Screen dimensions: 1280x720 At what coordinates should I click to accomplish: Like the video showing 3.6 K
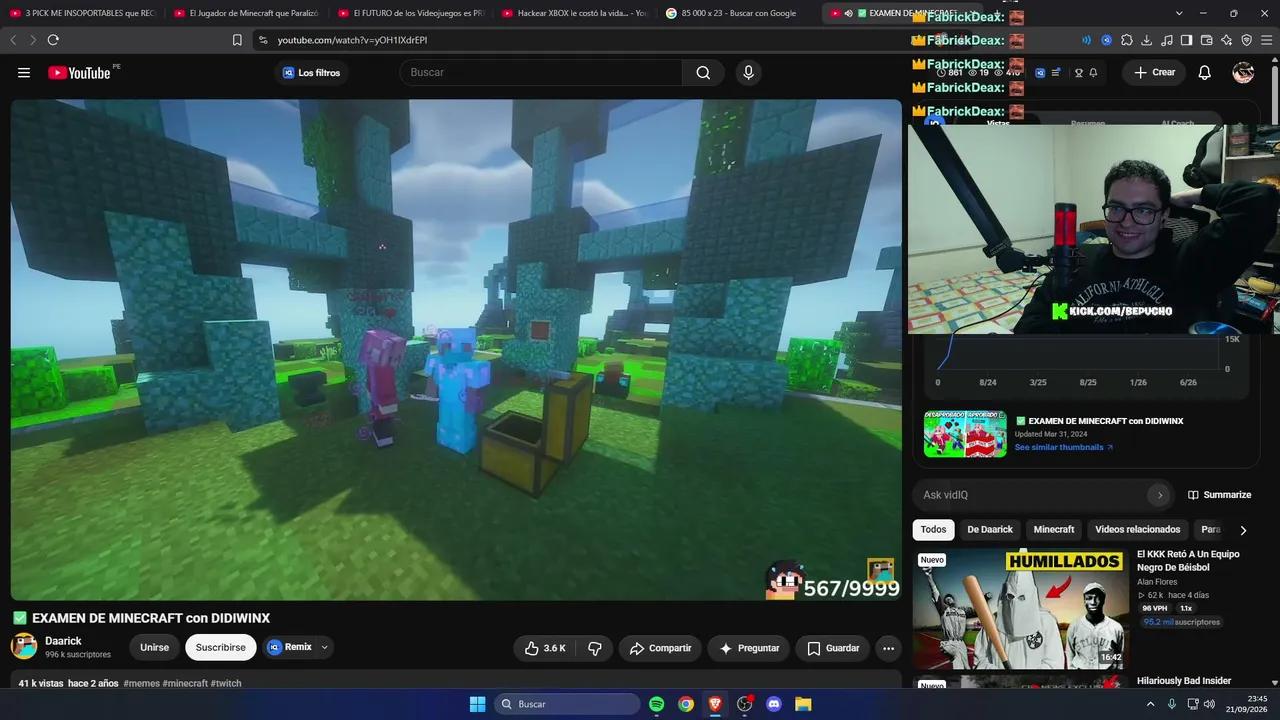(x=545, y=648)
